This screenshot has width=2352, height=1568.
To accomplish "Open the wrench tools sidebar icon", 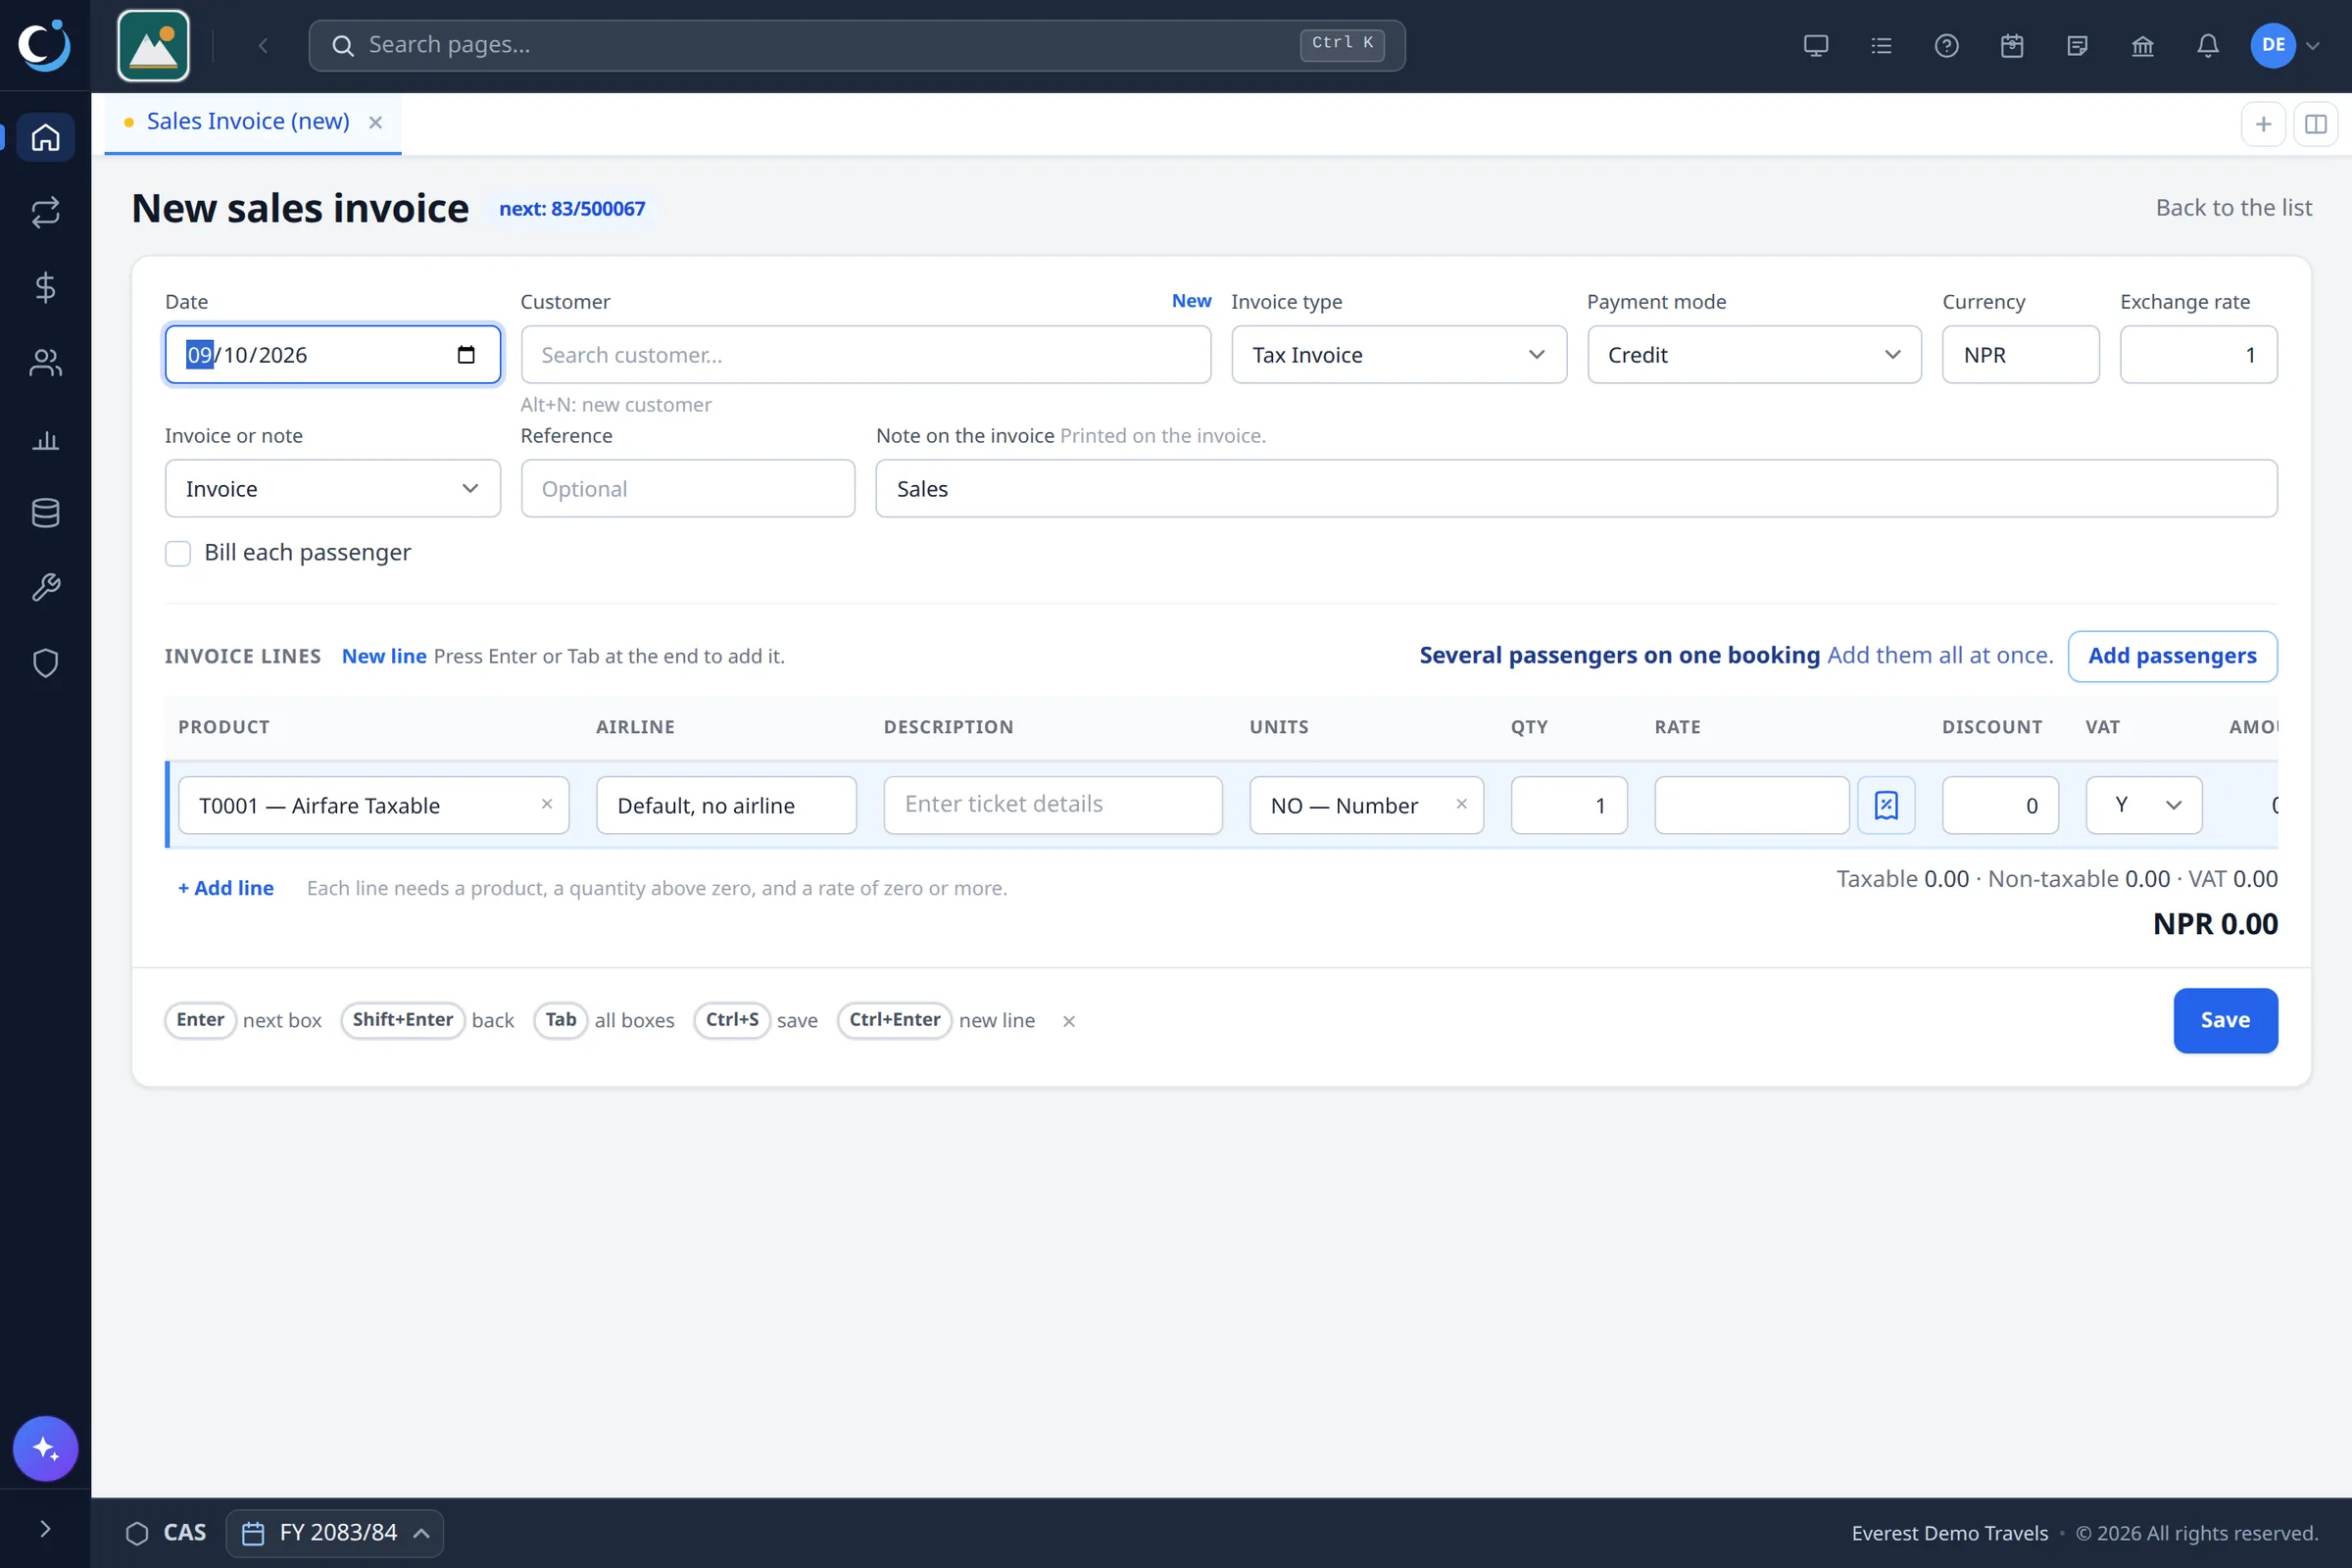I will click(x=45, y=588).
